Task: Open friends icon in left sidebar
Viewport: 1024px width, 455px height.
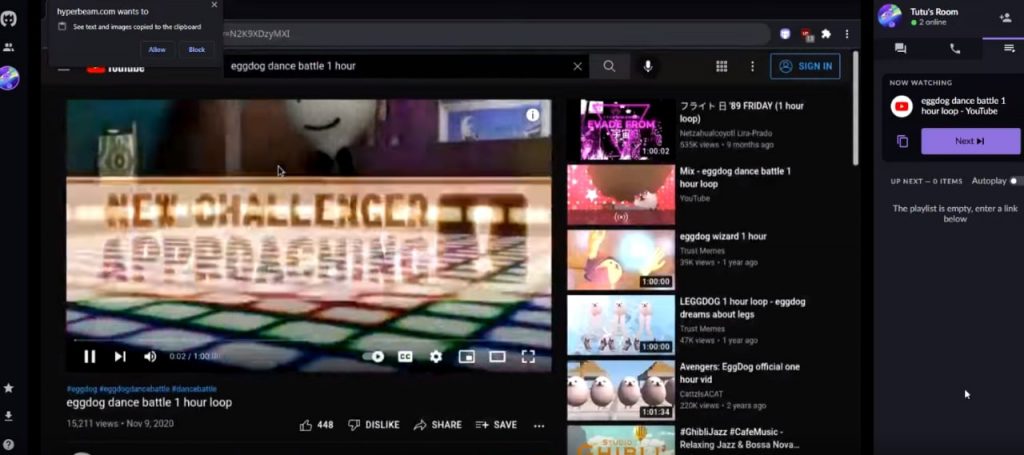Action: (x=8, y=48)
